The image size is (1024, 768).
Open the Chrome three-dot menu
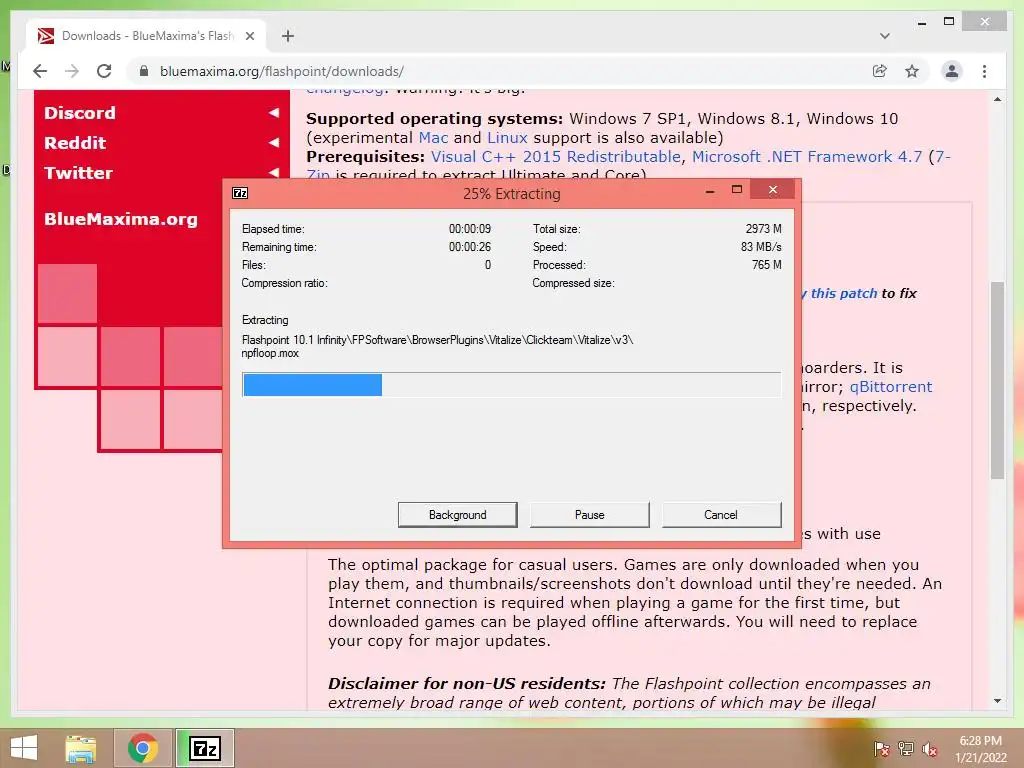tap(984, 71)
